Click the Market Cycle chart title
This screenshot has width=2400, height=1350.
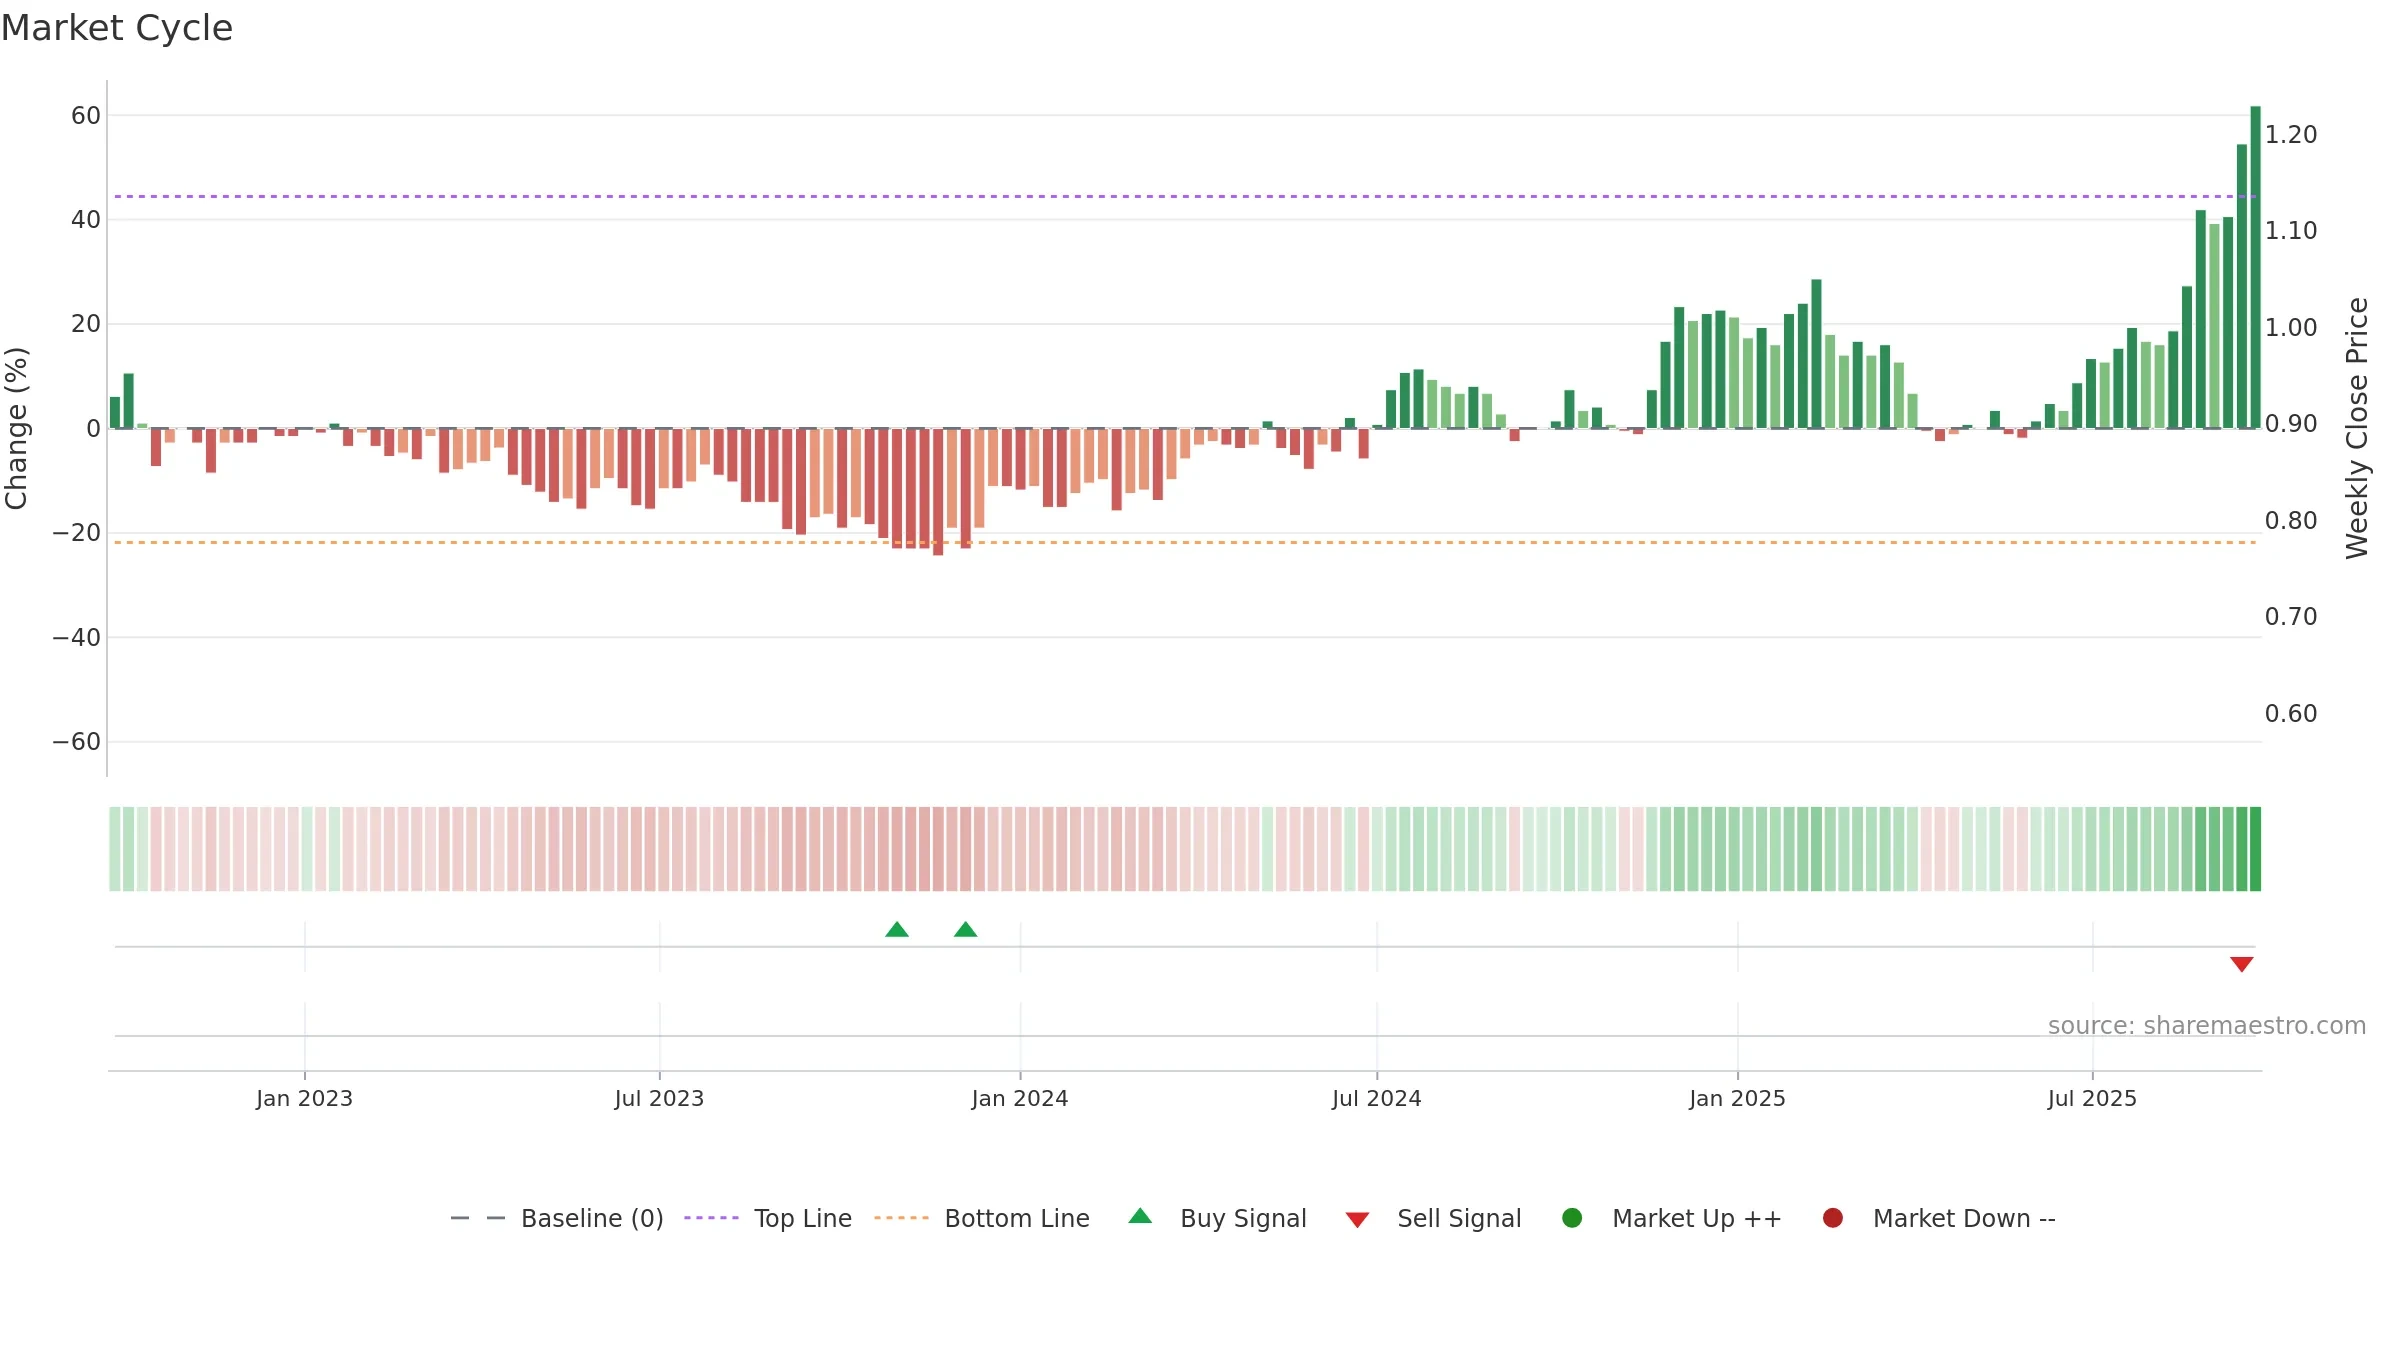(117, 28)
